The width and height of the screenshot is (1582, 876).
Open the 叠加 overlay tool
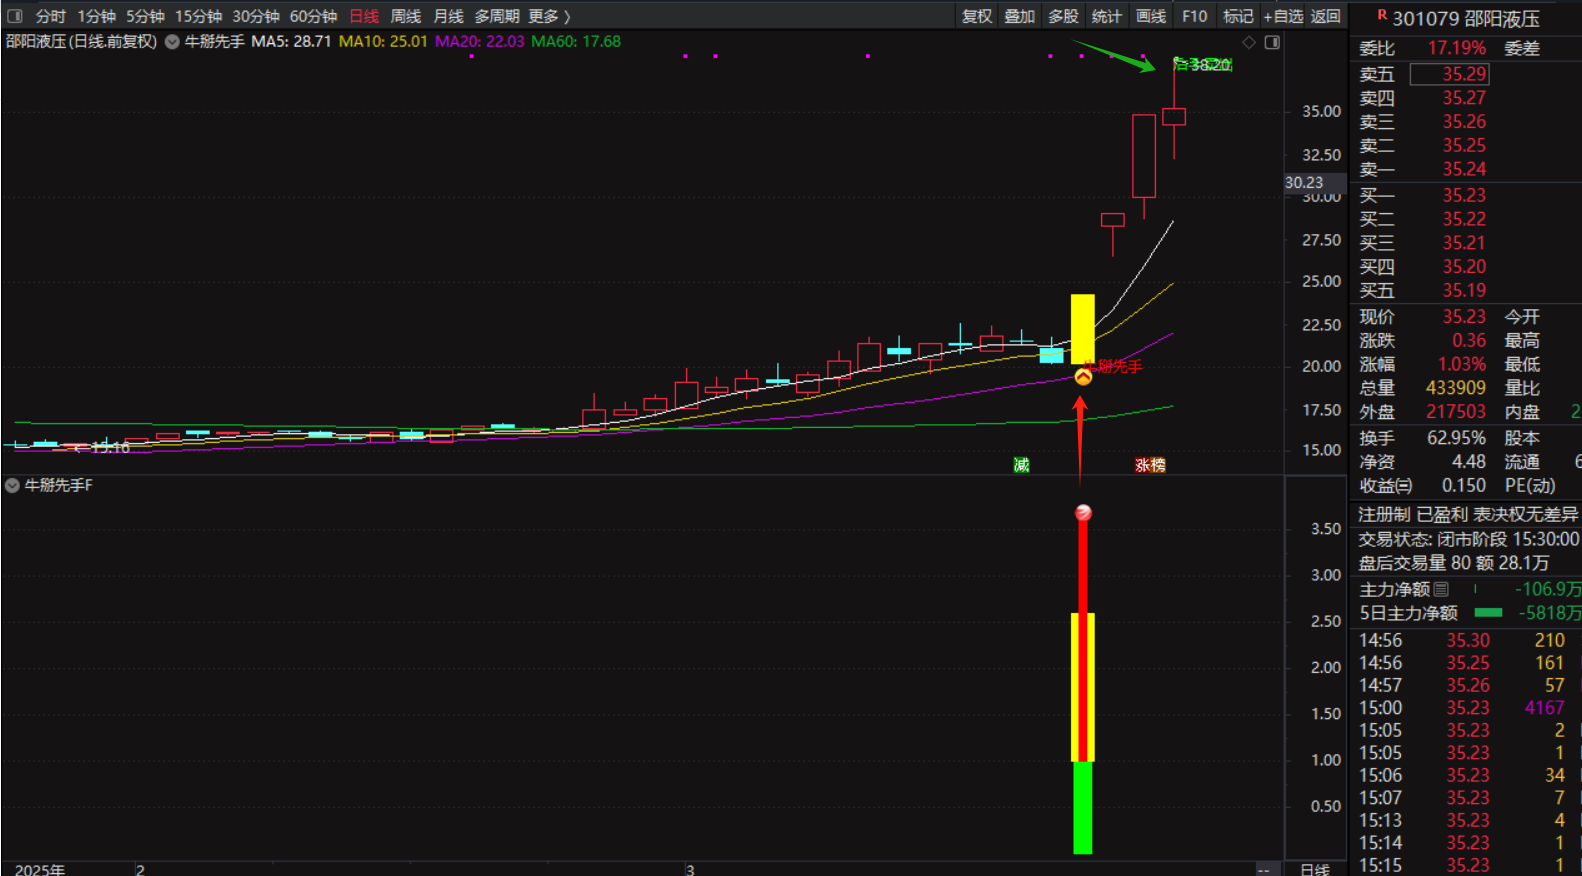[1019, 16]
